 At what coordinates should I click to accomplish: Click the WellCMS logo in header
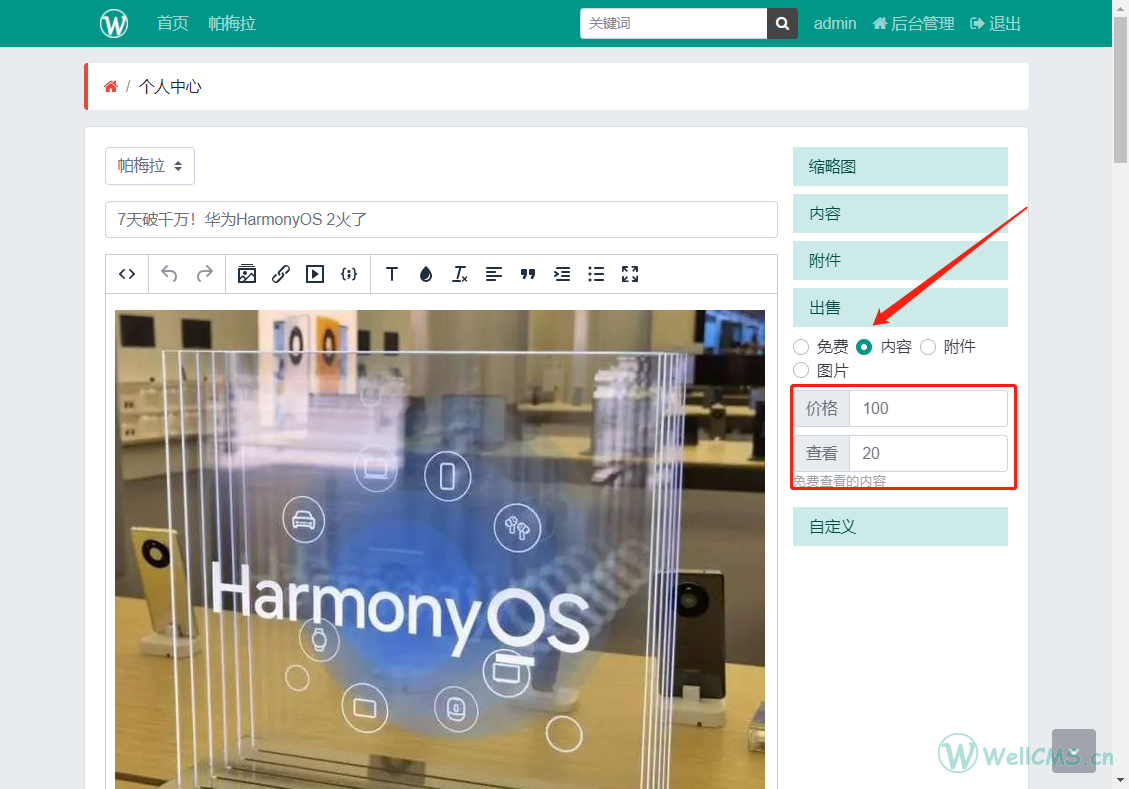click(114, 23)
